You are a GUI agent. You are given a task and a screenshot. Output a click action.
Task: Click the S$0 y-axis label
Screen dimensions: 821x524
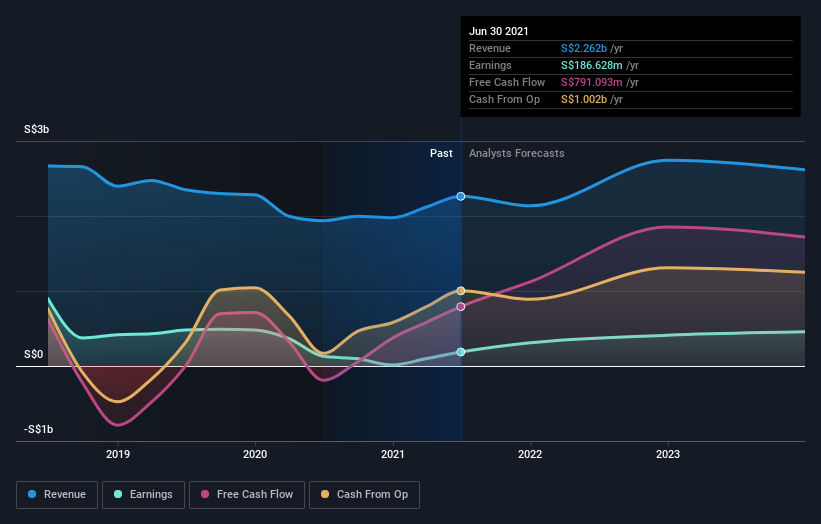pos(34,354)
